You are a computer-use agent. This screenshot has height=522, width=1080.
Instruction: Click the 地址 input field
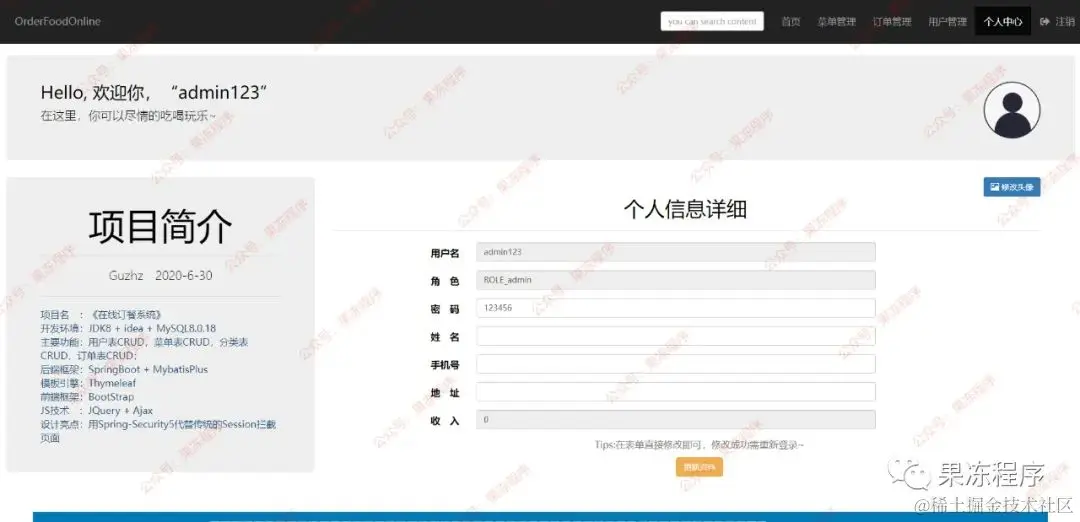tap(676, 392)
